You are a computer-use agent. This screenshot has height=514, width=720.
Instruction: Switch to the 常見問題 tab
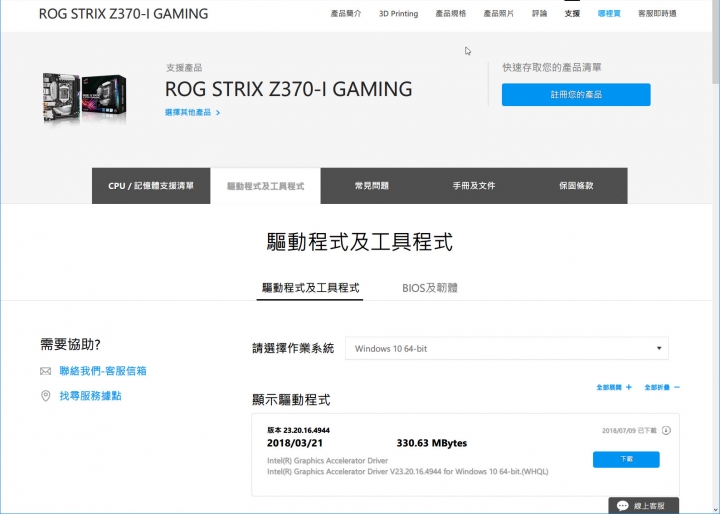(371, 186)
